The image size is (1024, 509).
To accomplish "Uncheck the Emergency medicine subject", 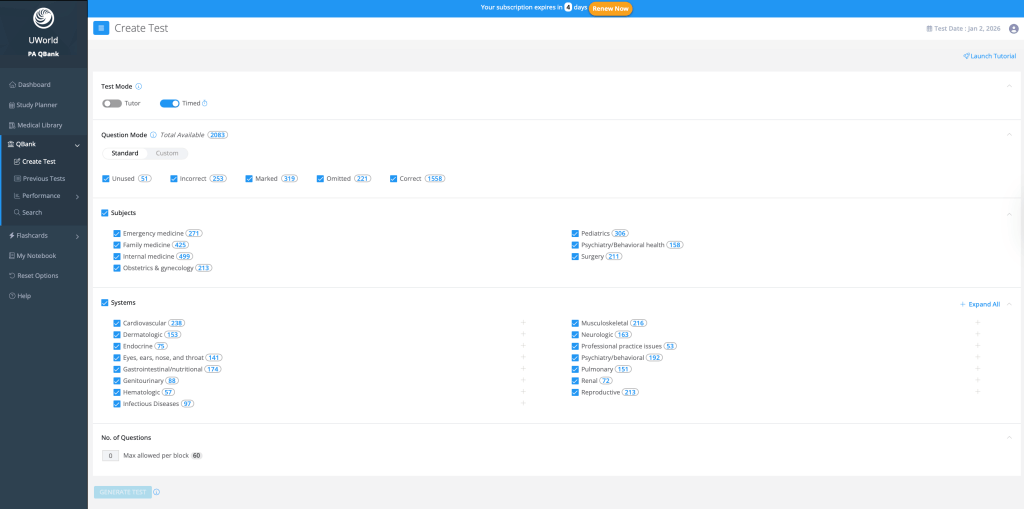I will click(117, 233).
